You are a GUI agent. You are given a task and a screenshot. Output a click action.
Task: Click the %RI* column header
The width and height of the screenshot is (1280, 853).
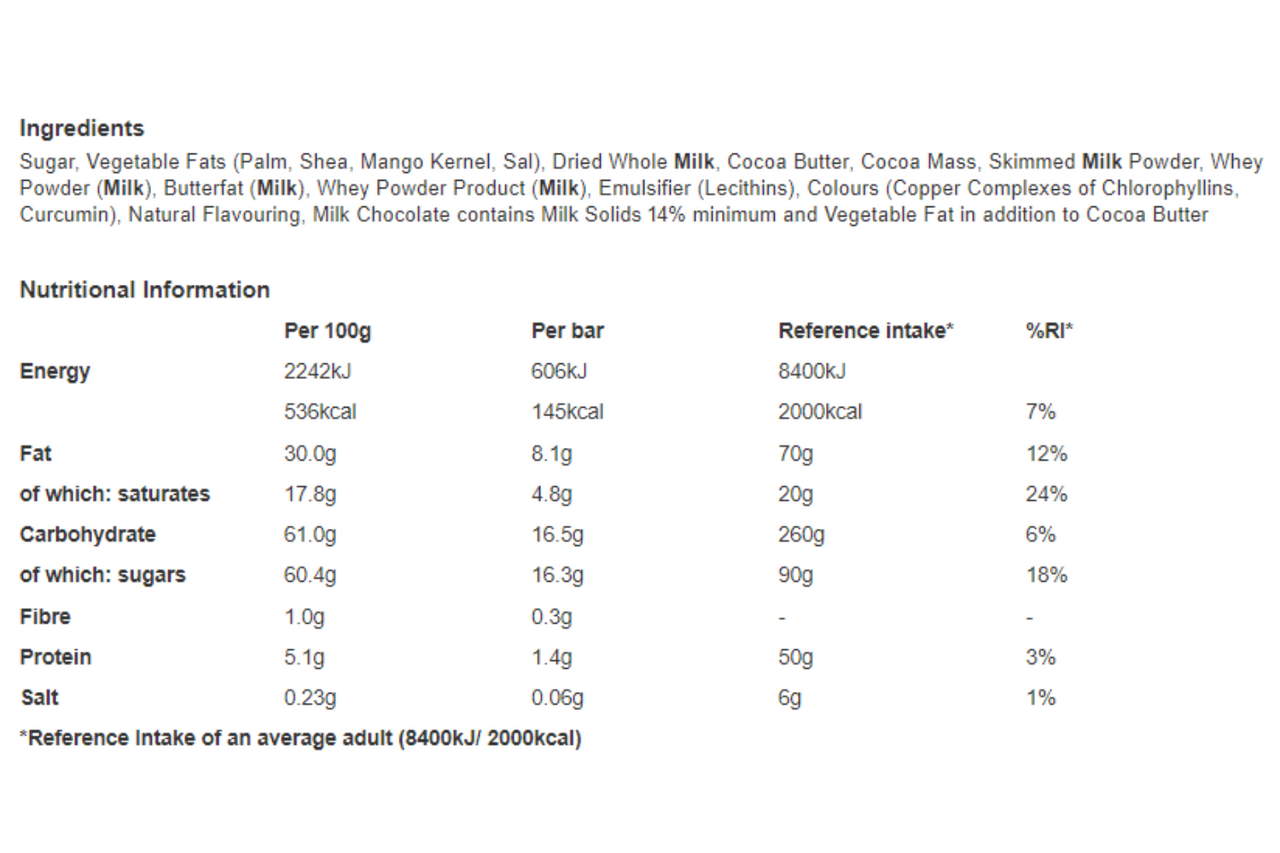1049,331
